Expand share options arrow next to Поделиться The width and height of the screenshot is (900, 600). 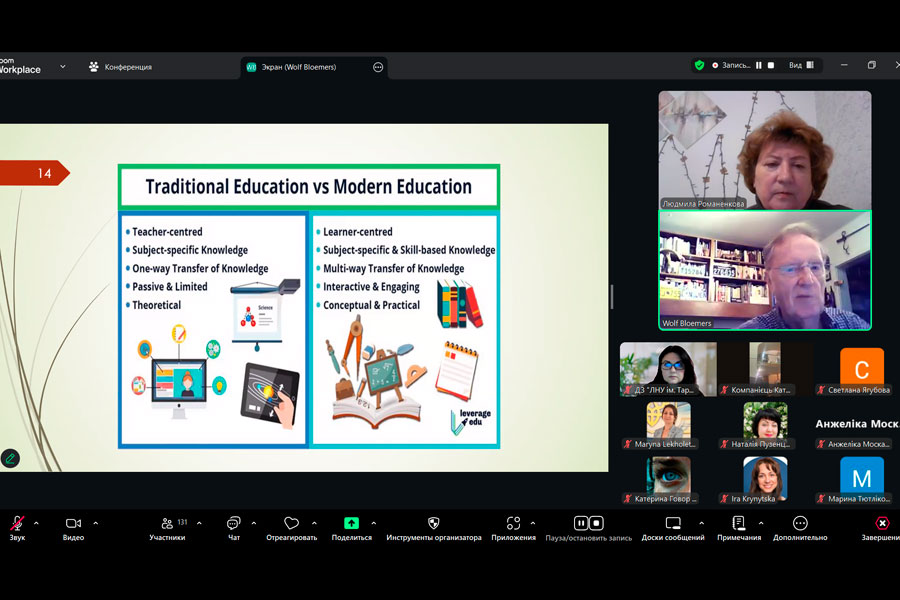click(374, 523)
